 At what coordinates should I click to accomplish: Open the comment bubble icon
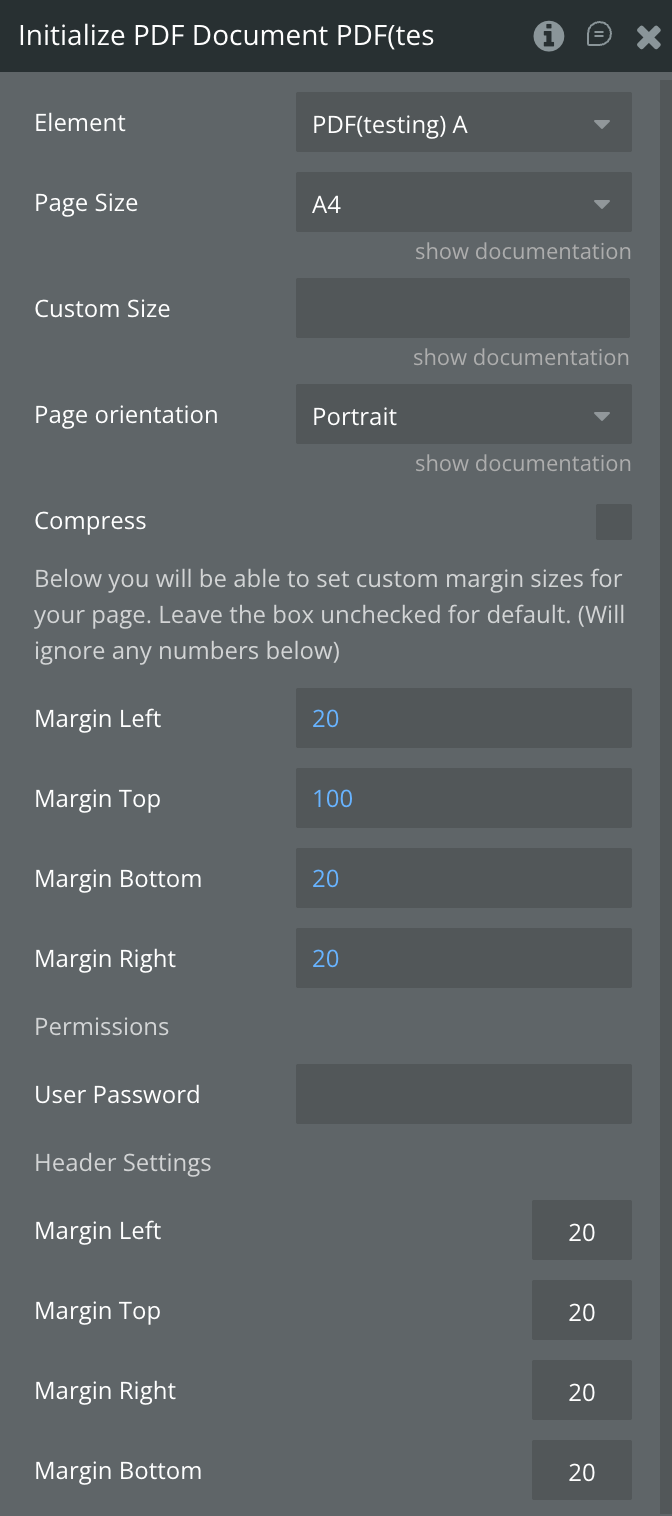(x=599, y=36)
